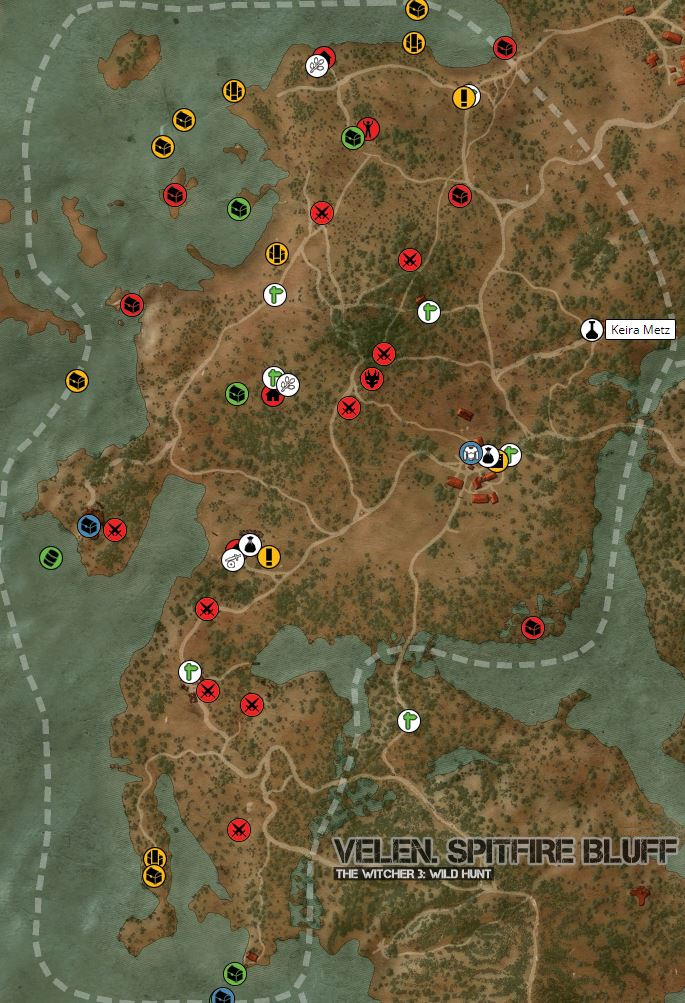
Task: Open yellow chest at the top edge
Action: 417,10
